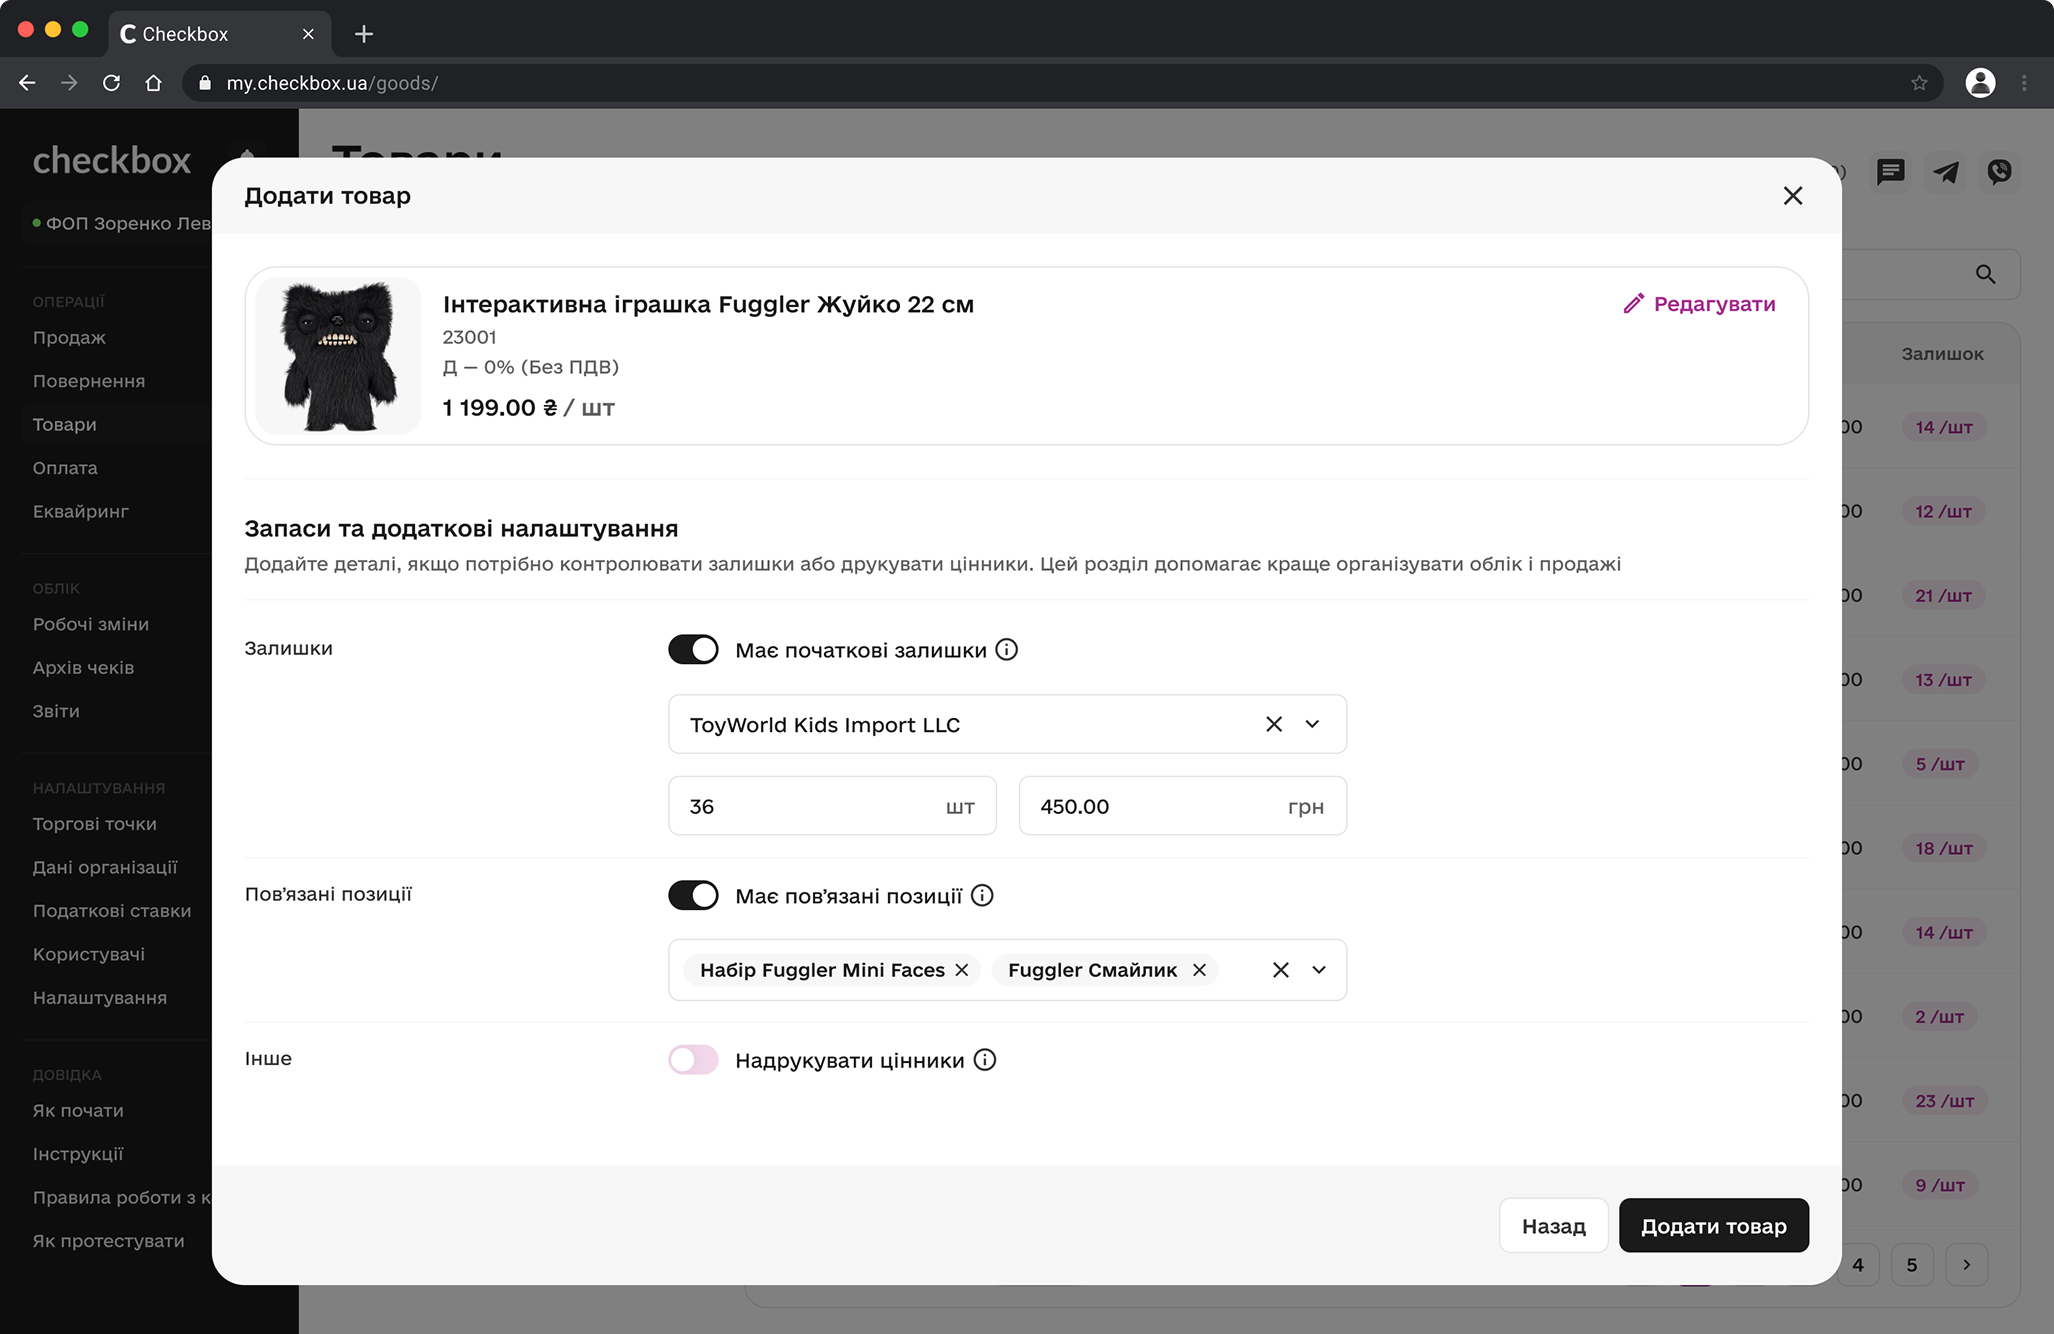Screen dimensions: 2054x1334
Task: Open Податкові ставки in sidebar
Action: [x=112, y=911]
